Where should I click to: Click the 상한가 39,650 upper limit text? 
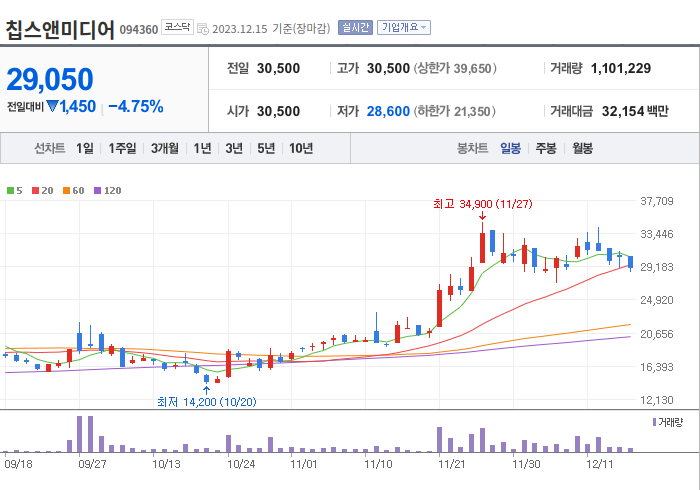(455, 68)
